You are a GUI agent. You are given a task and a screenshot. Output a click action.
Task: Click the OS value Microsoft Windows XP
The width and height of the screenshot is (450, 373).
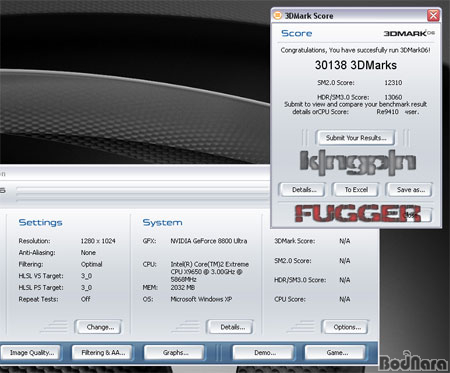pos(201,299)
